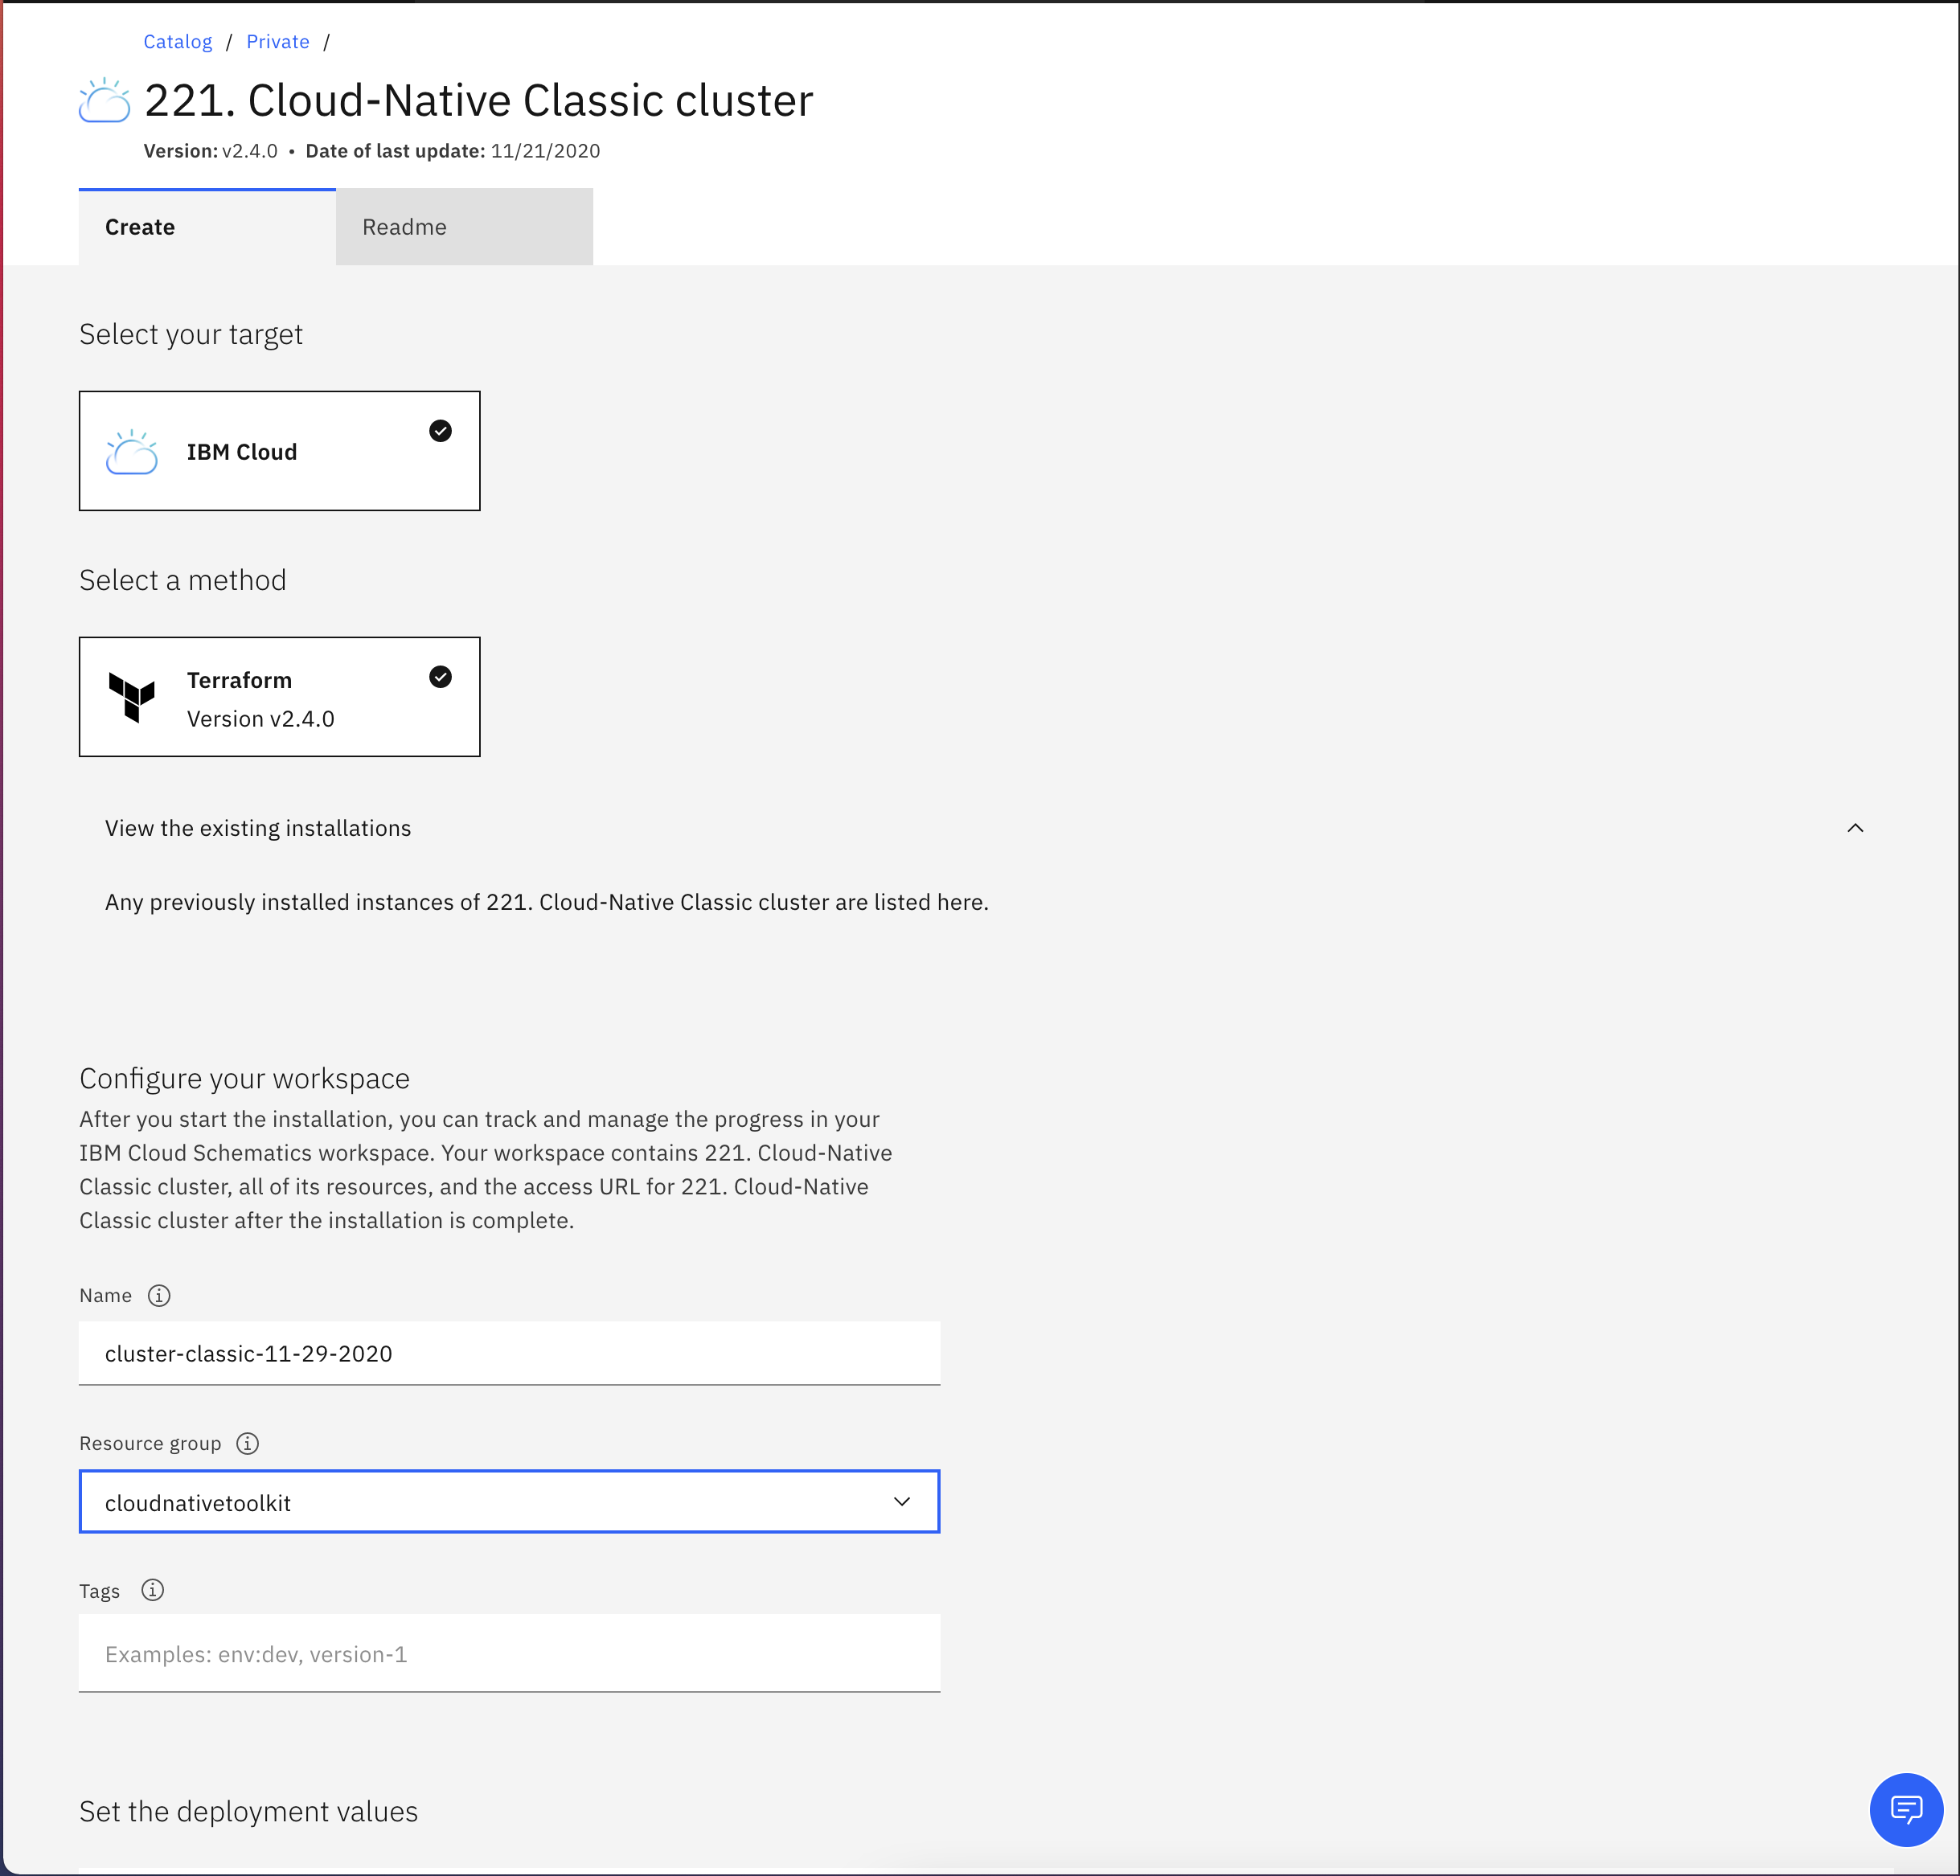1960x1876 pixels.
Task: Switch to the Create tab
Action: tap(207, 227)
